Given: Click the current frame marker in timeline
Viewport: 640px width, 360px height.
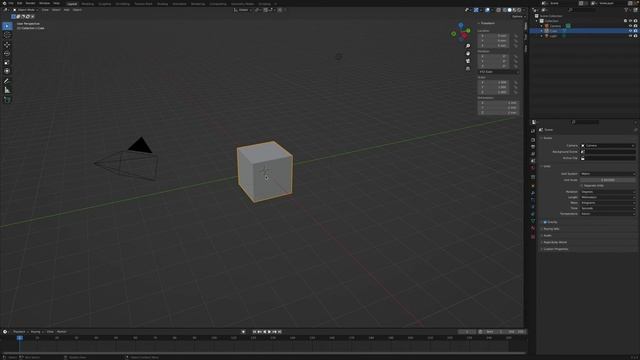Looking at the screenshot, I should point(20,338).
